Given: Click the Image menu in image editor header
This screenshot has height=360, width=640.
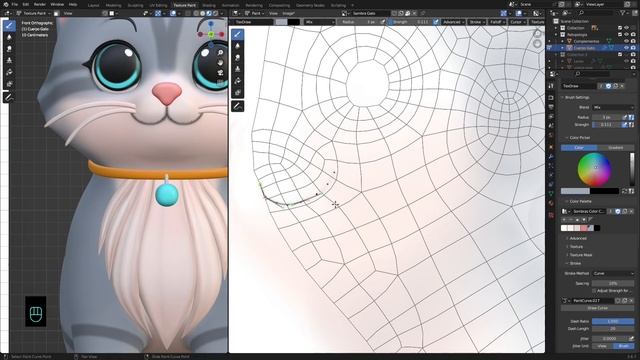Looking at the screenshot, I should tap(288, 13).
